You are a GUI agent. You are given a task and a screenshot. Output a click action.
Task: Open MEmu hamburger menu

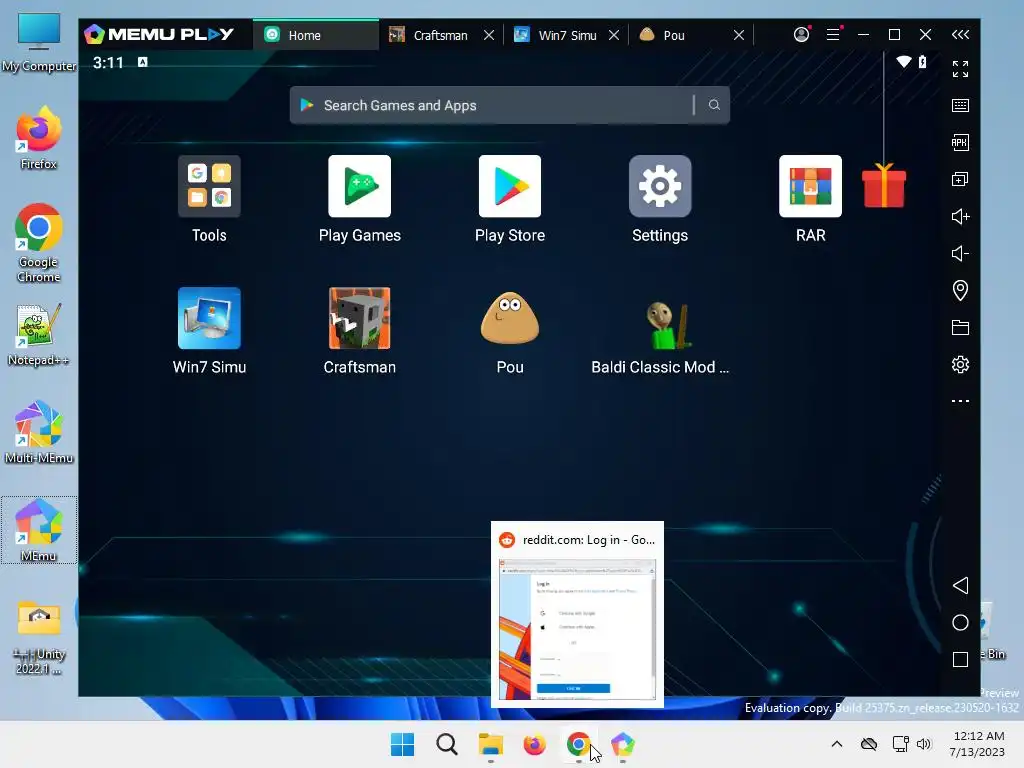pos(833,35)
